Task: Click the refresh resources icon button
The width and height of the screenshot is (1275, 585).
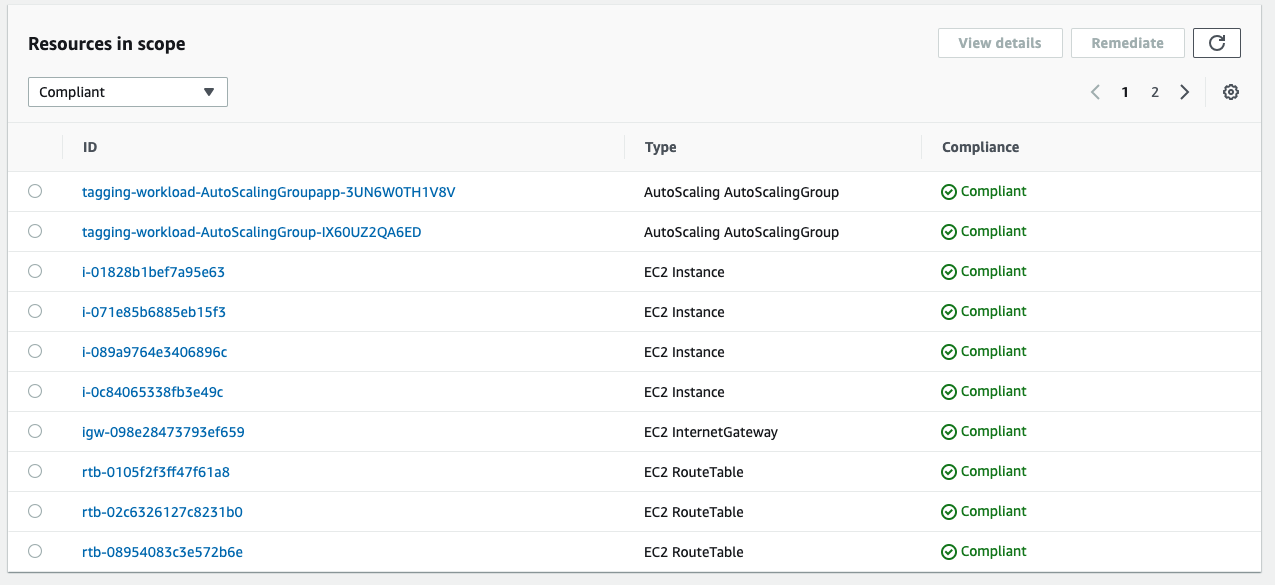Action: (x=1217, y=43)
